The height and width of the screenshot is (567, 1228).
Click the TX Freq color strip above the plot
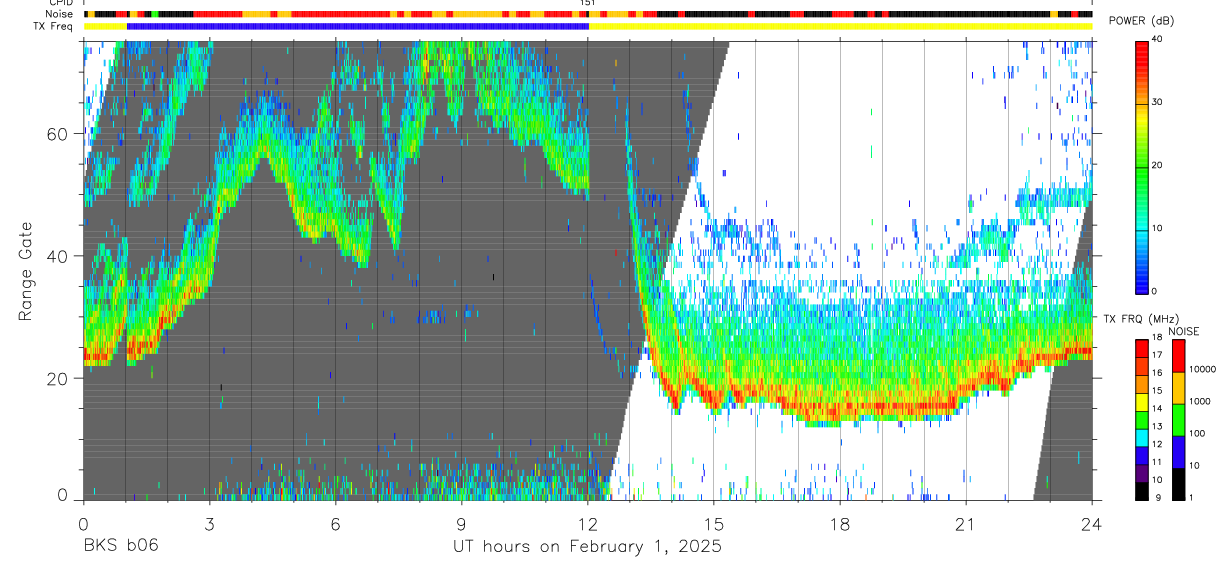pyautogui.click(x=588, y=26)
